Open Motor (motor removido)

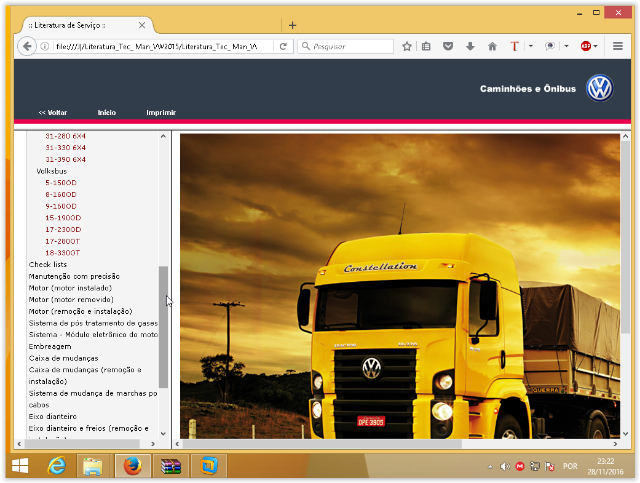point(71,299)
